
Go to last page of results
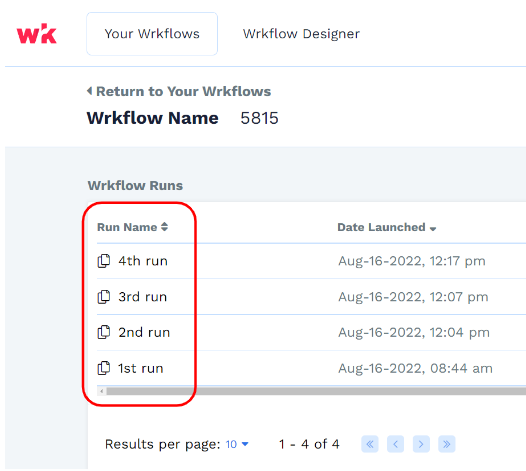tap(447, 444)
